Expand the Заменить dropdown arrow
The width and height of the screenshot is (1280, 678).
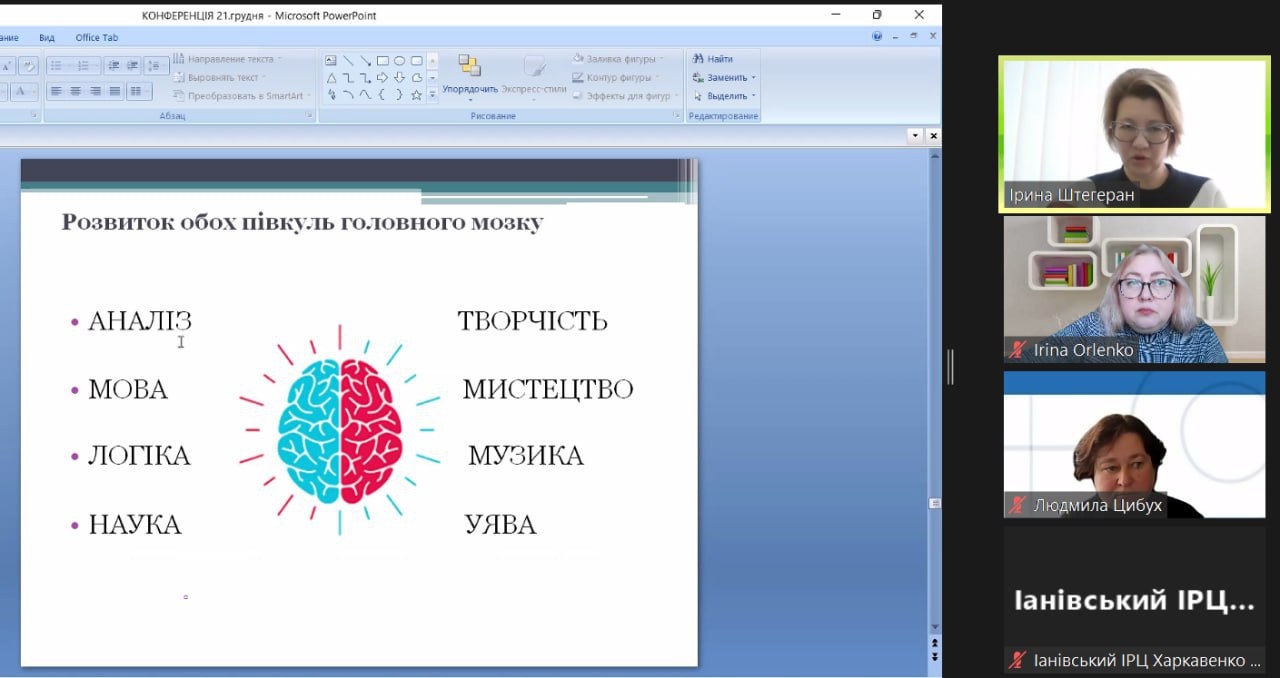tap(753, 78)
